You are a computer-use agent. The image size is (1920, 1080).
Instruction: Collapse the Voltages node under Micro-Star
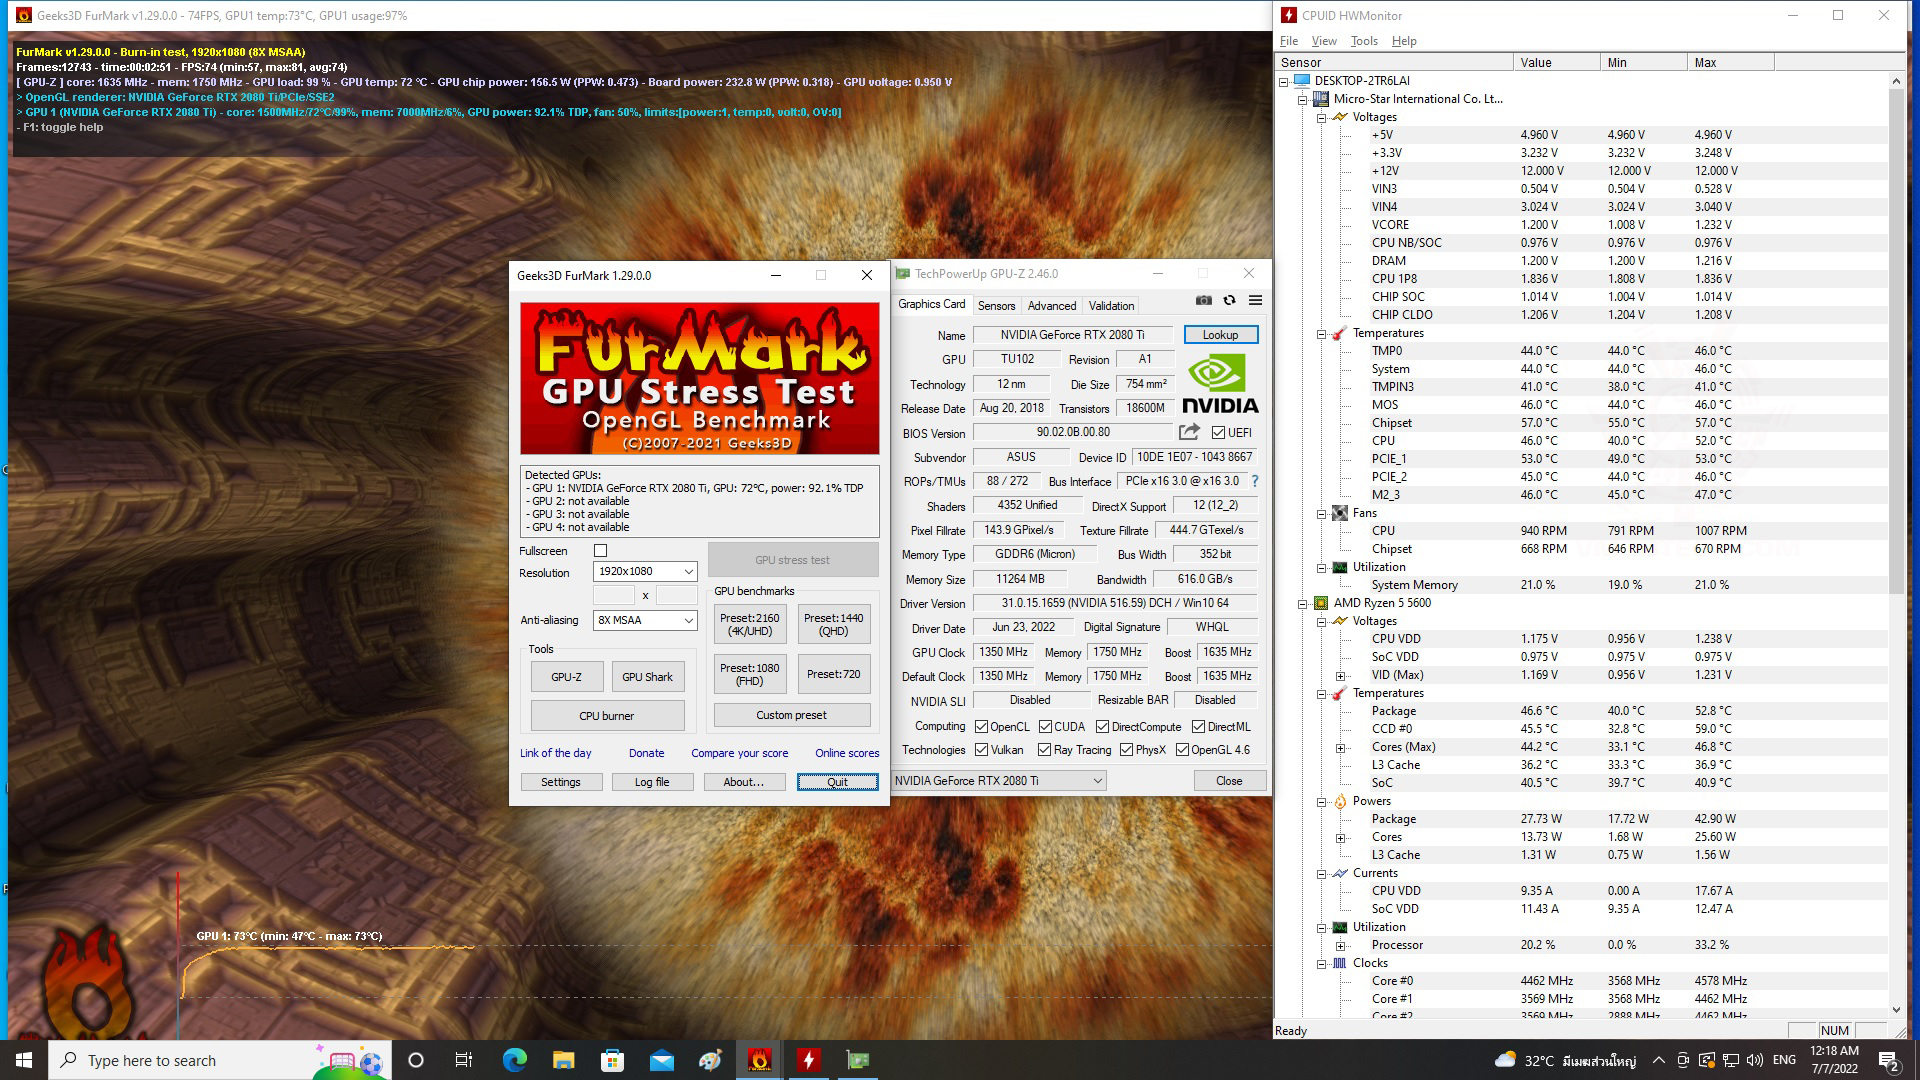tap(1321, 117)
